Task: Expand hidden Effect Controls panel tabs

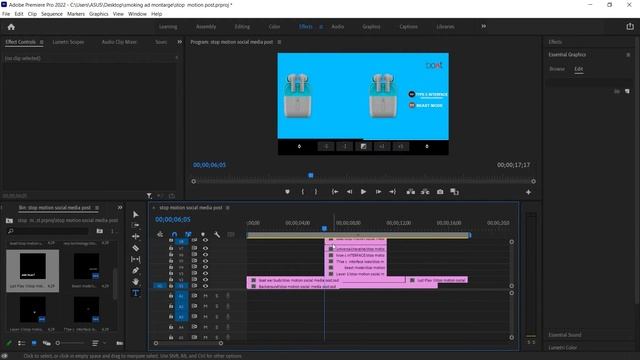Action: click(x=179, y=42)
